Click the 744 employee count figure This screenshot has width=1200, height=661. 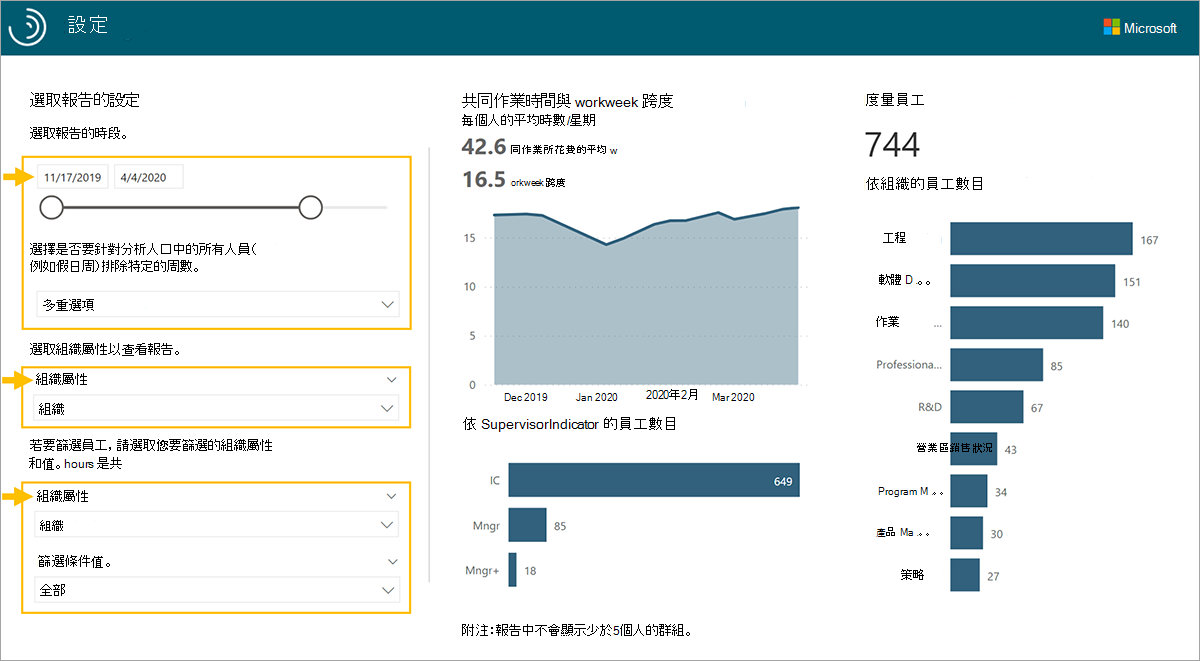895,144
